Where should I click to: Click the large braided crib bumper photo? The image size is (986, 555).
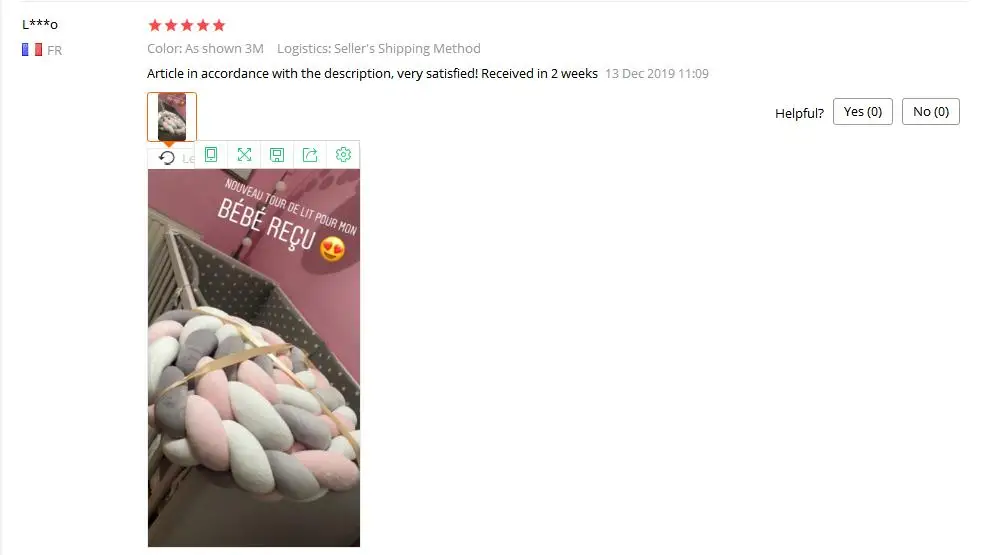[254, 358]
